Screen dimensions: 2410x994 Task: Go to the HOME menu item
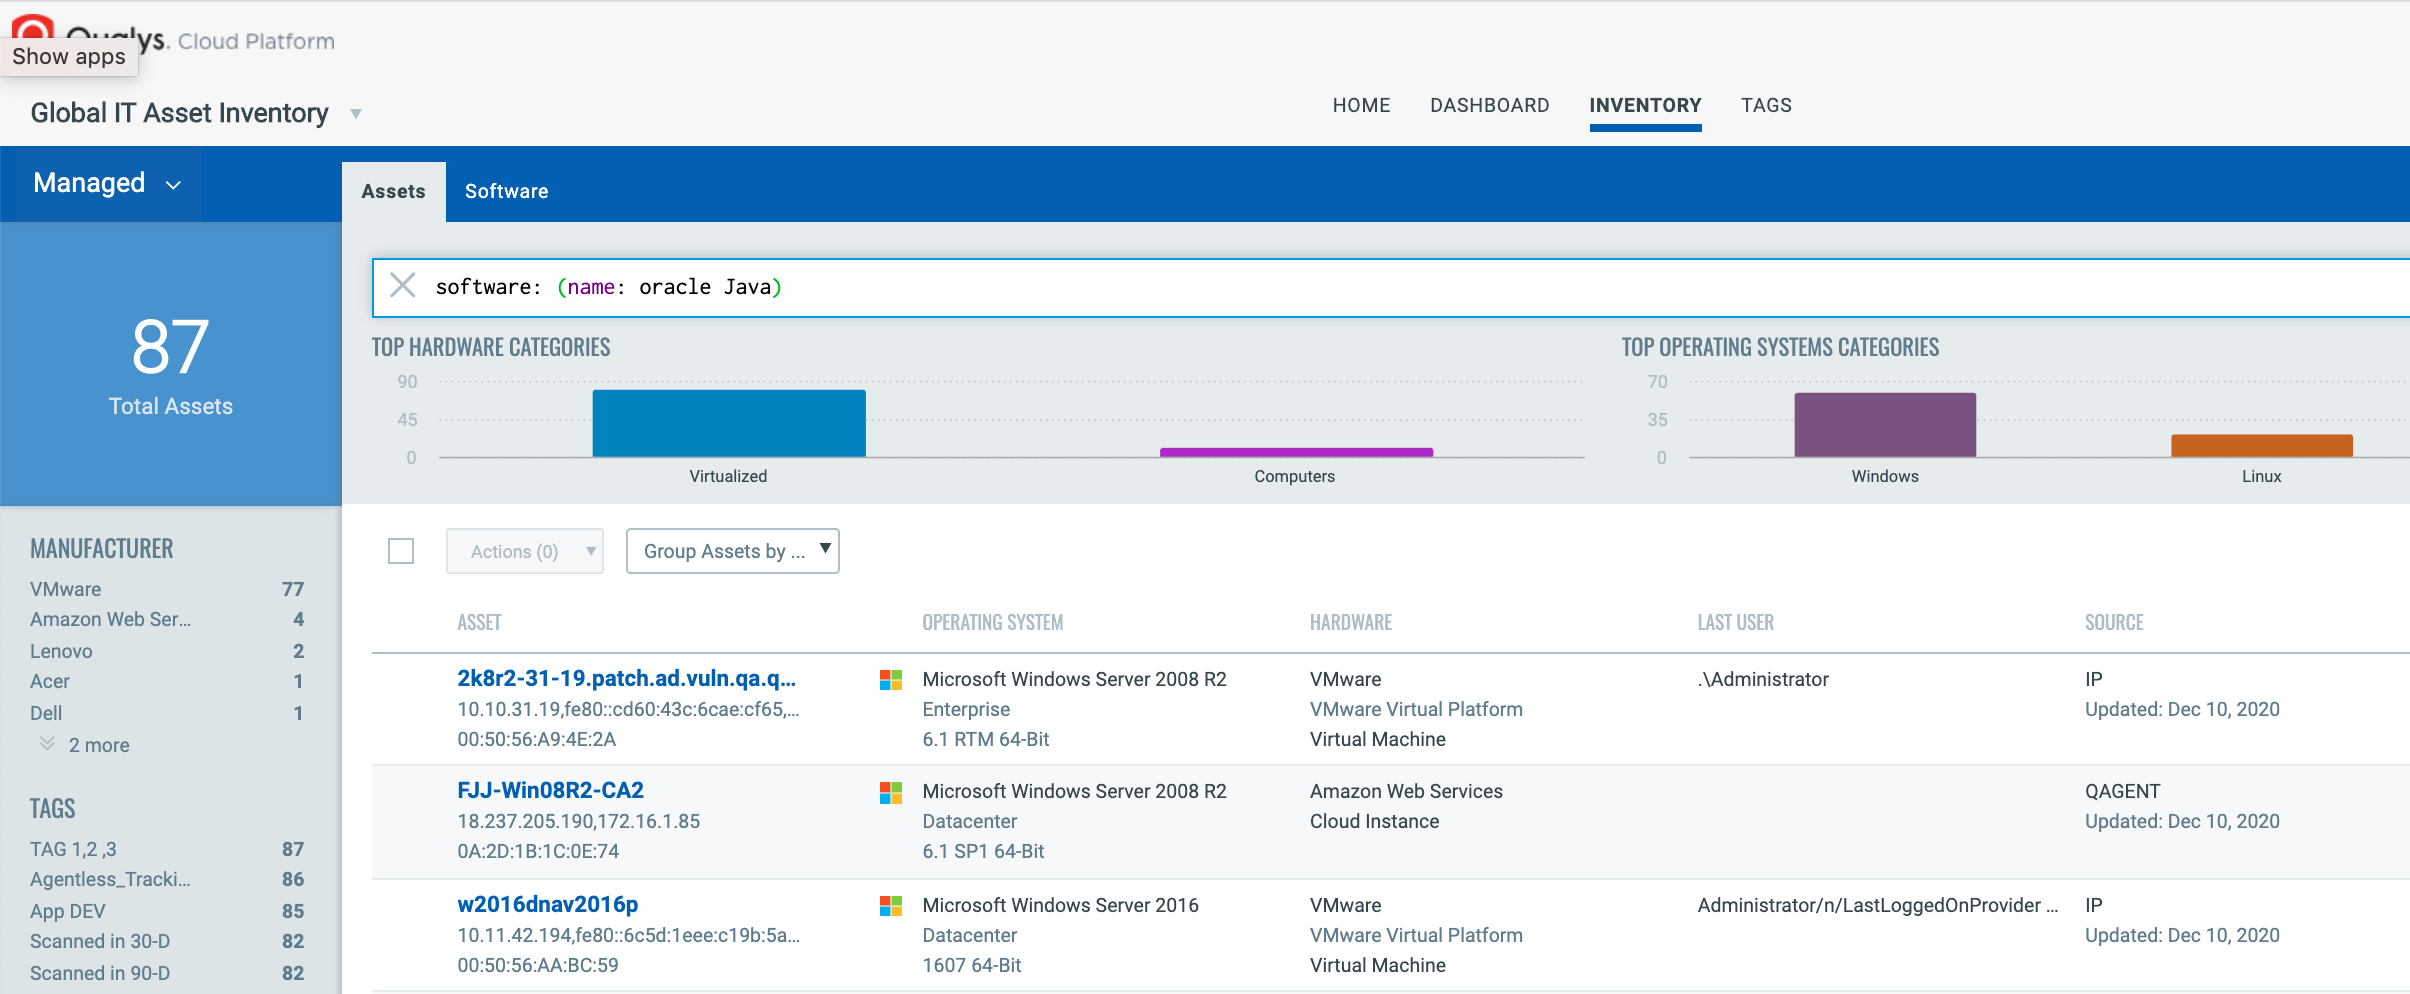point(1361,105)
